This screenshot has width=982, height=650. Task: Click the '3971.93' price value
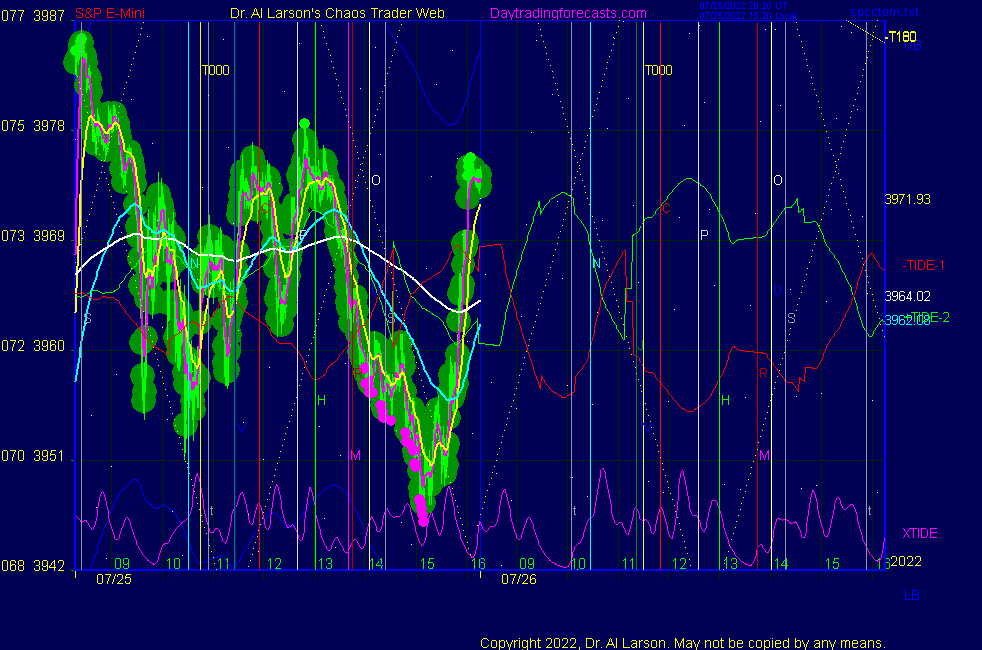(x=907, y=199)
